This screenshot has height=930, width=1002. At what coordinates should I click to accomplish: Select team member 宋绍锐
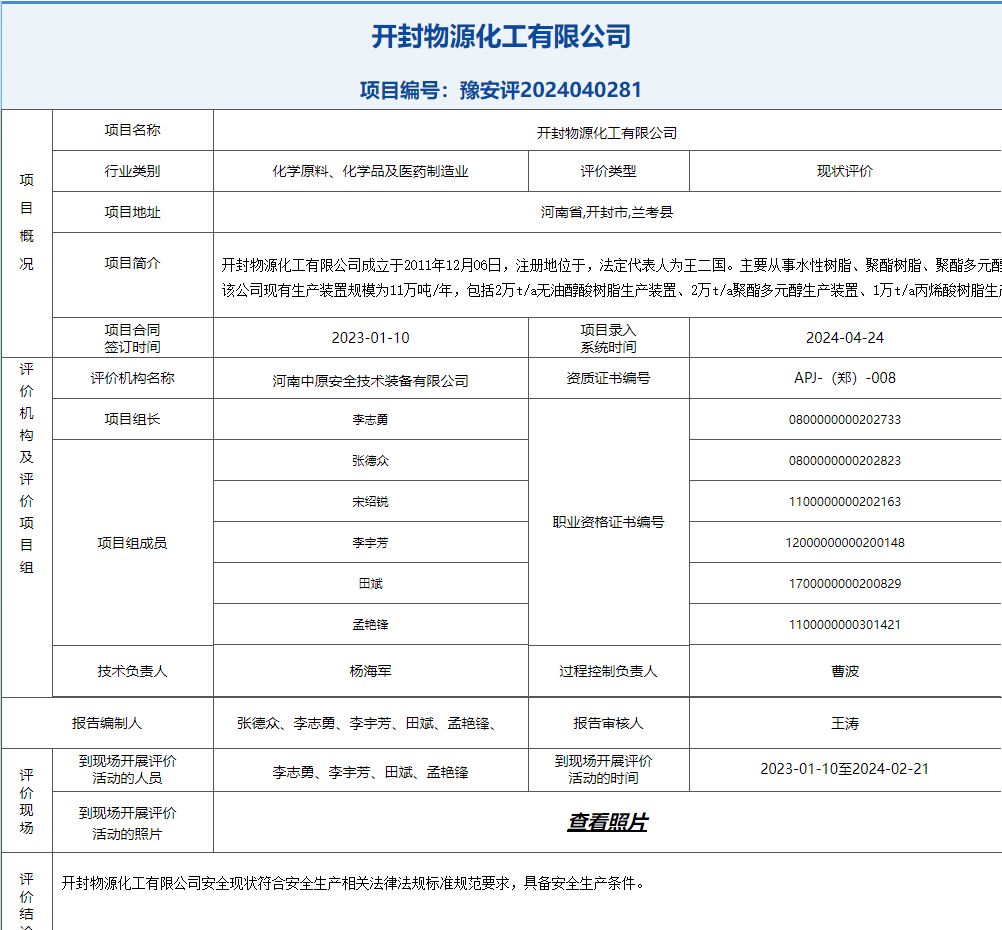click(371, 502)
